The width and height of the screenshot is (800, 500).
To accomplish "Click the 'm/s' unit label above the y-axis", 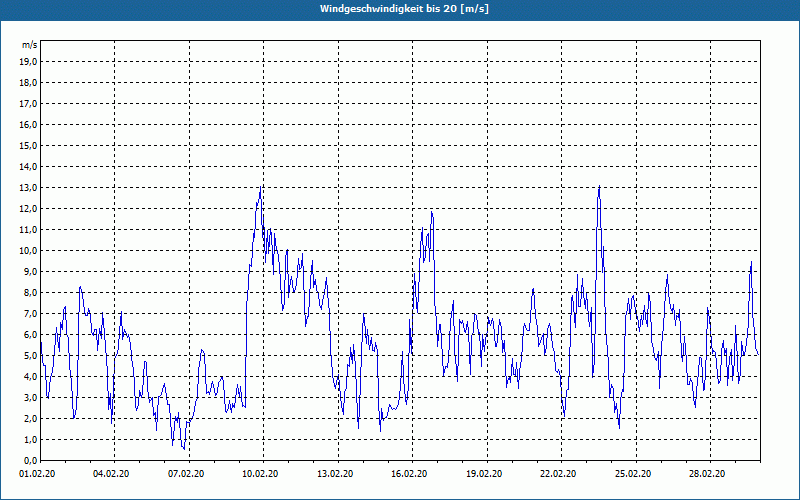I will pyautogui.click(x=30, y=45).
